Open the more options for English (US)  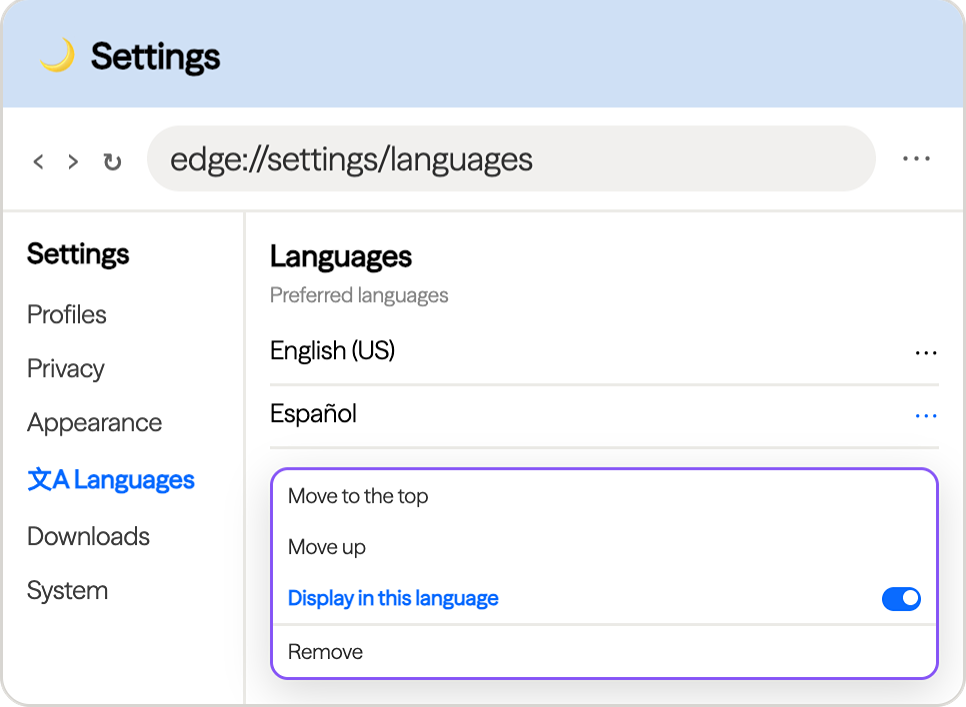pos(926,353)
